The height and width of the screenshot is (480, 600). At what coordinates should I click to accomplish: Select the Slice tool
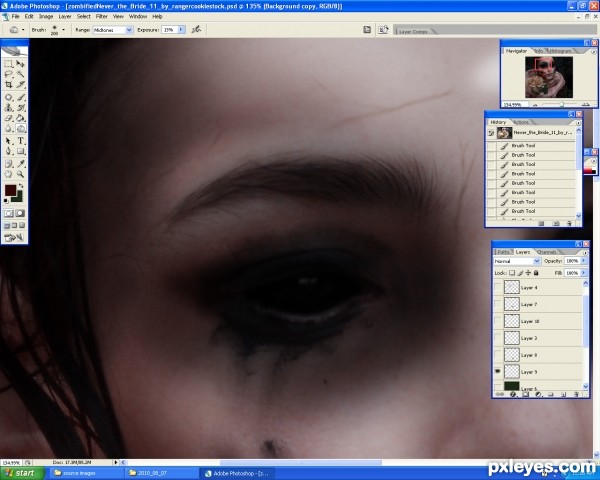coord(20,84)
